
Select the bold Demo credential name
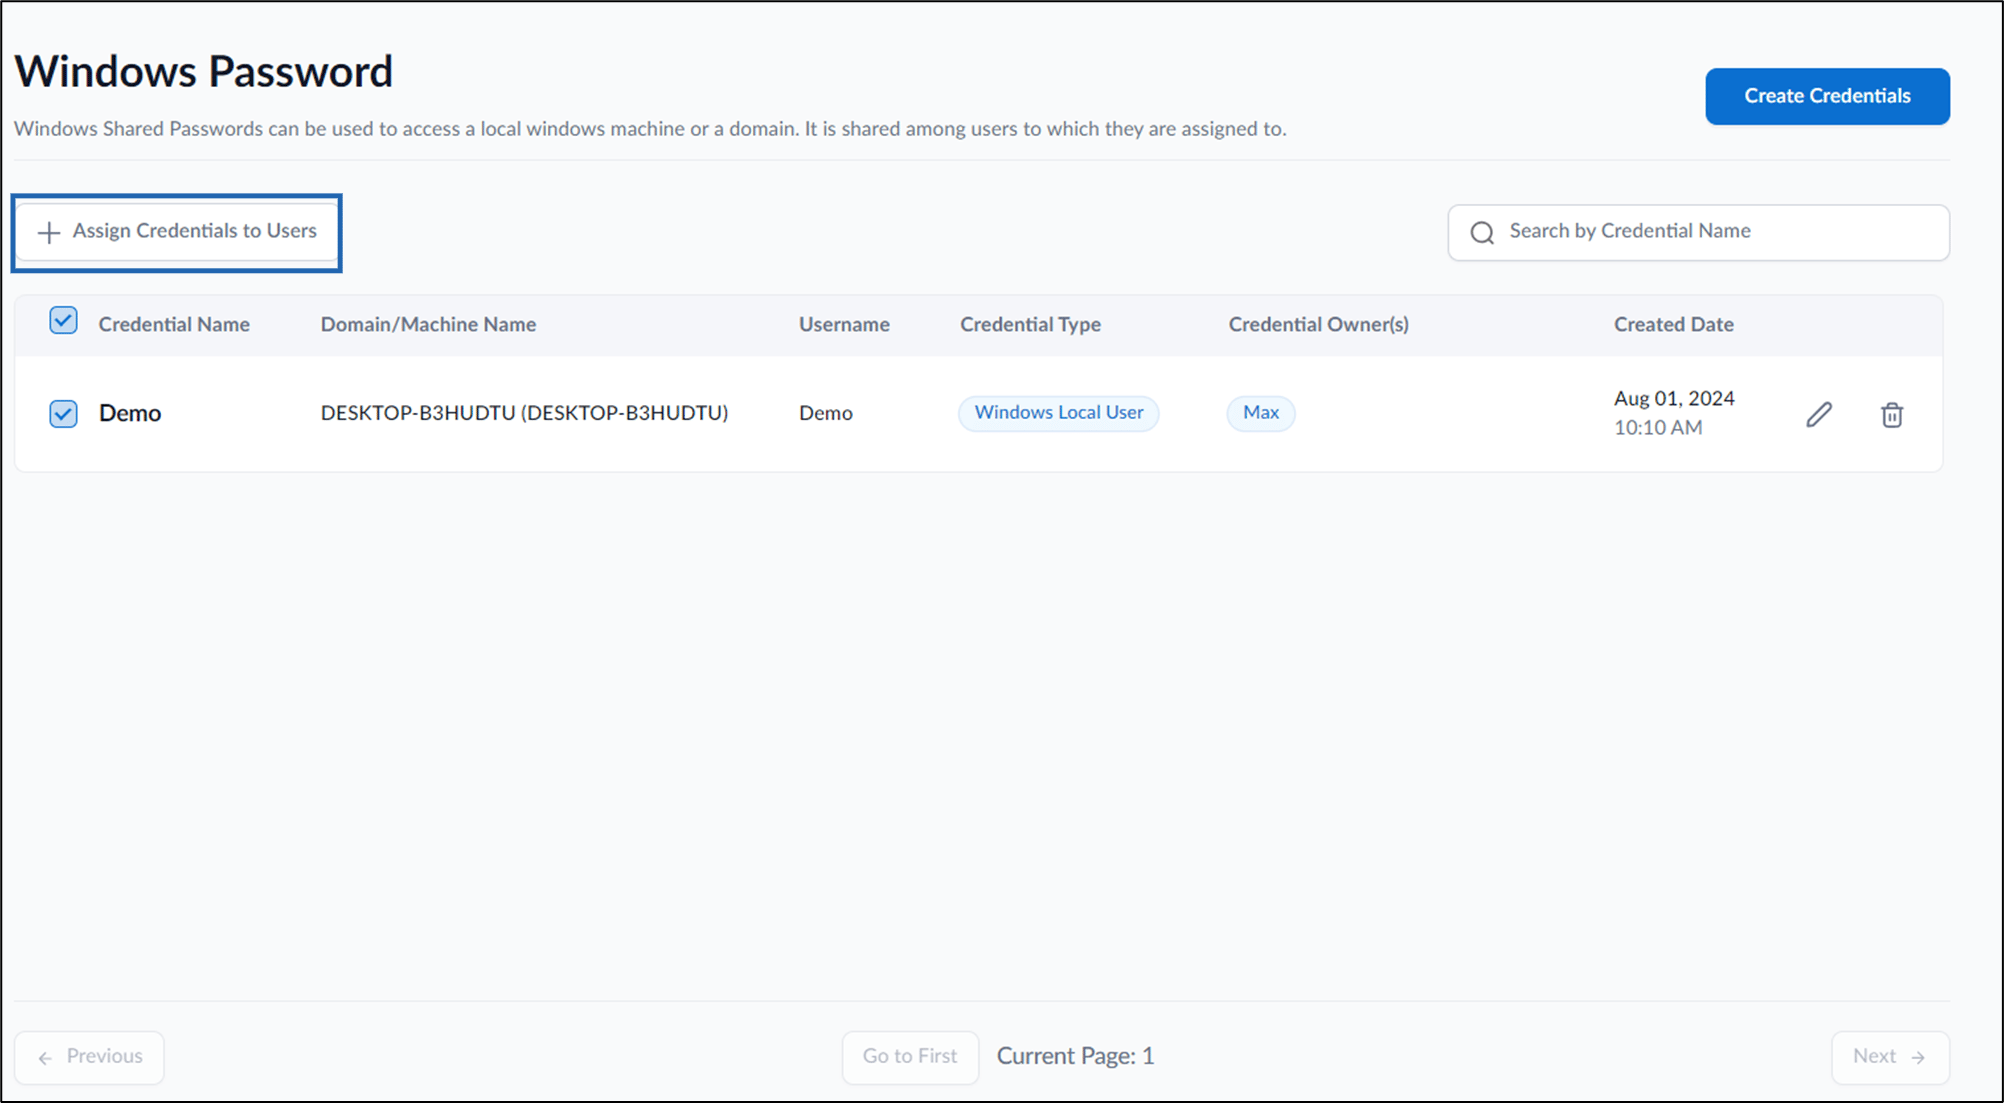pyautogui.click(x=130, y=413)
